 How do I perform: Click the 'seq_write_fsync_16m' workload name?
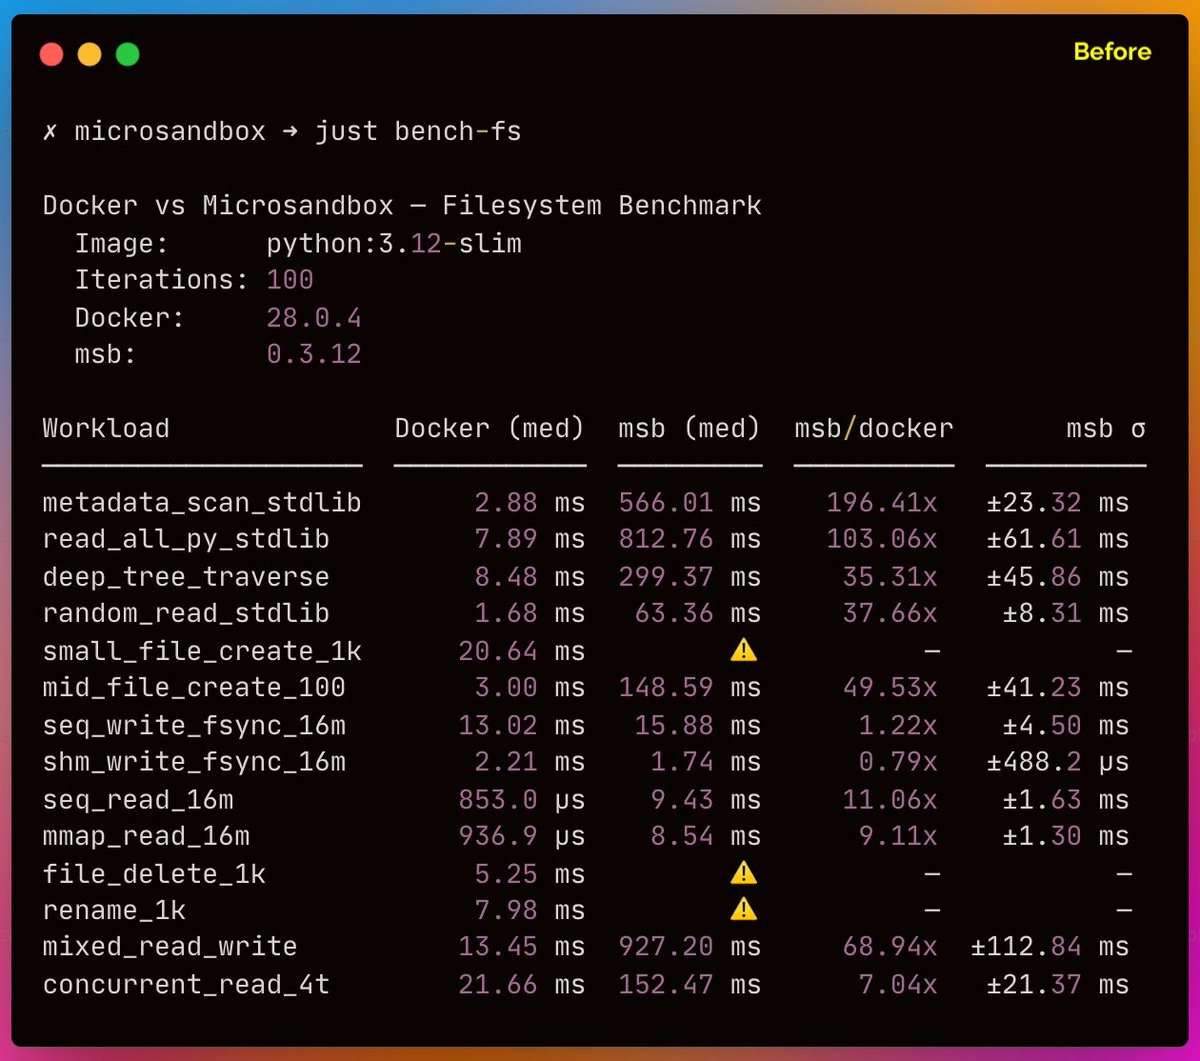[x=194, y=726]
